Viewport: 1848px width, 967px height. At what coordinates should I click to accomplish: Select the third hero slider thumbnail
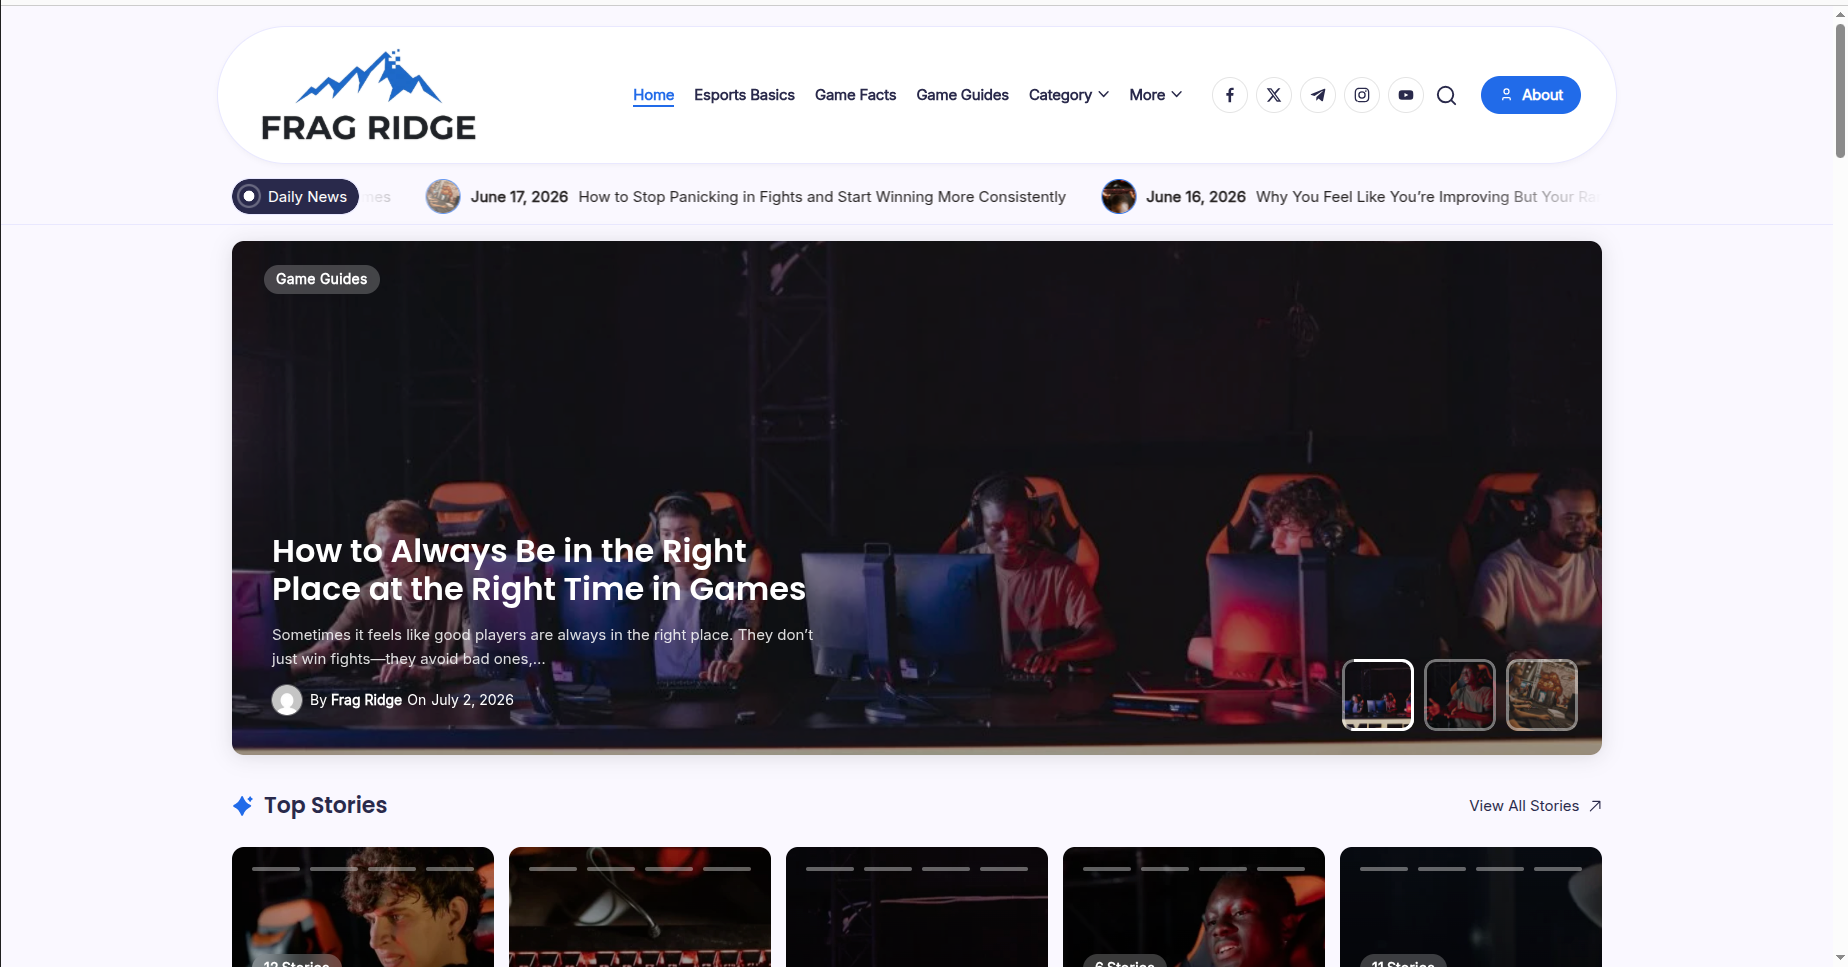1541,695
